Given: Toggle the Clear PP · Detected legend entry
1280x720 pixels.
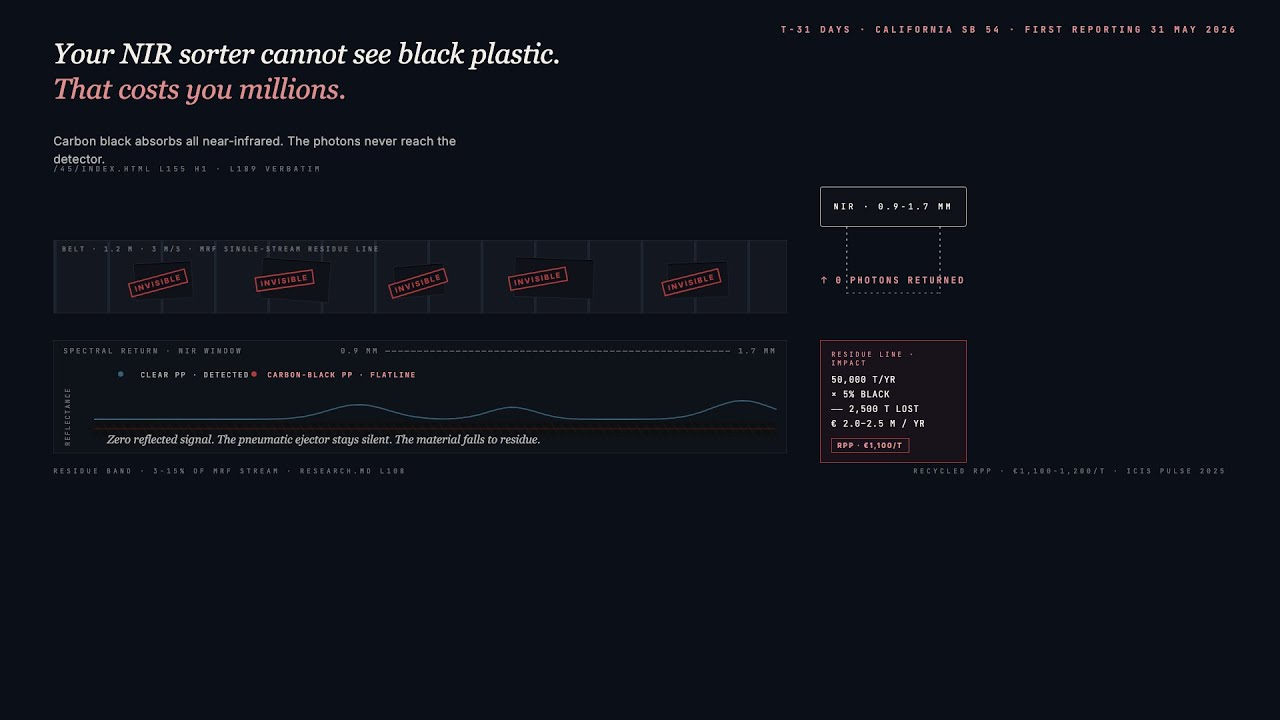Looking at the screenshot, I should [x=184, y=375].
